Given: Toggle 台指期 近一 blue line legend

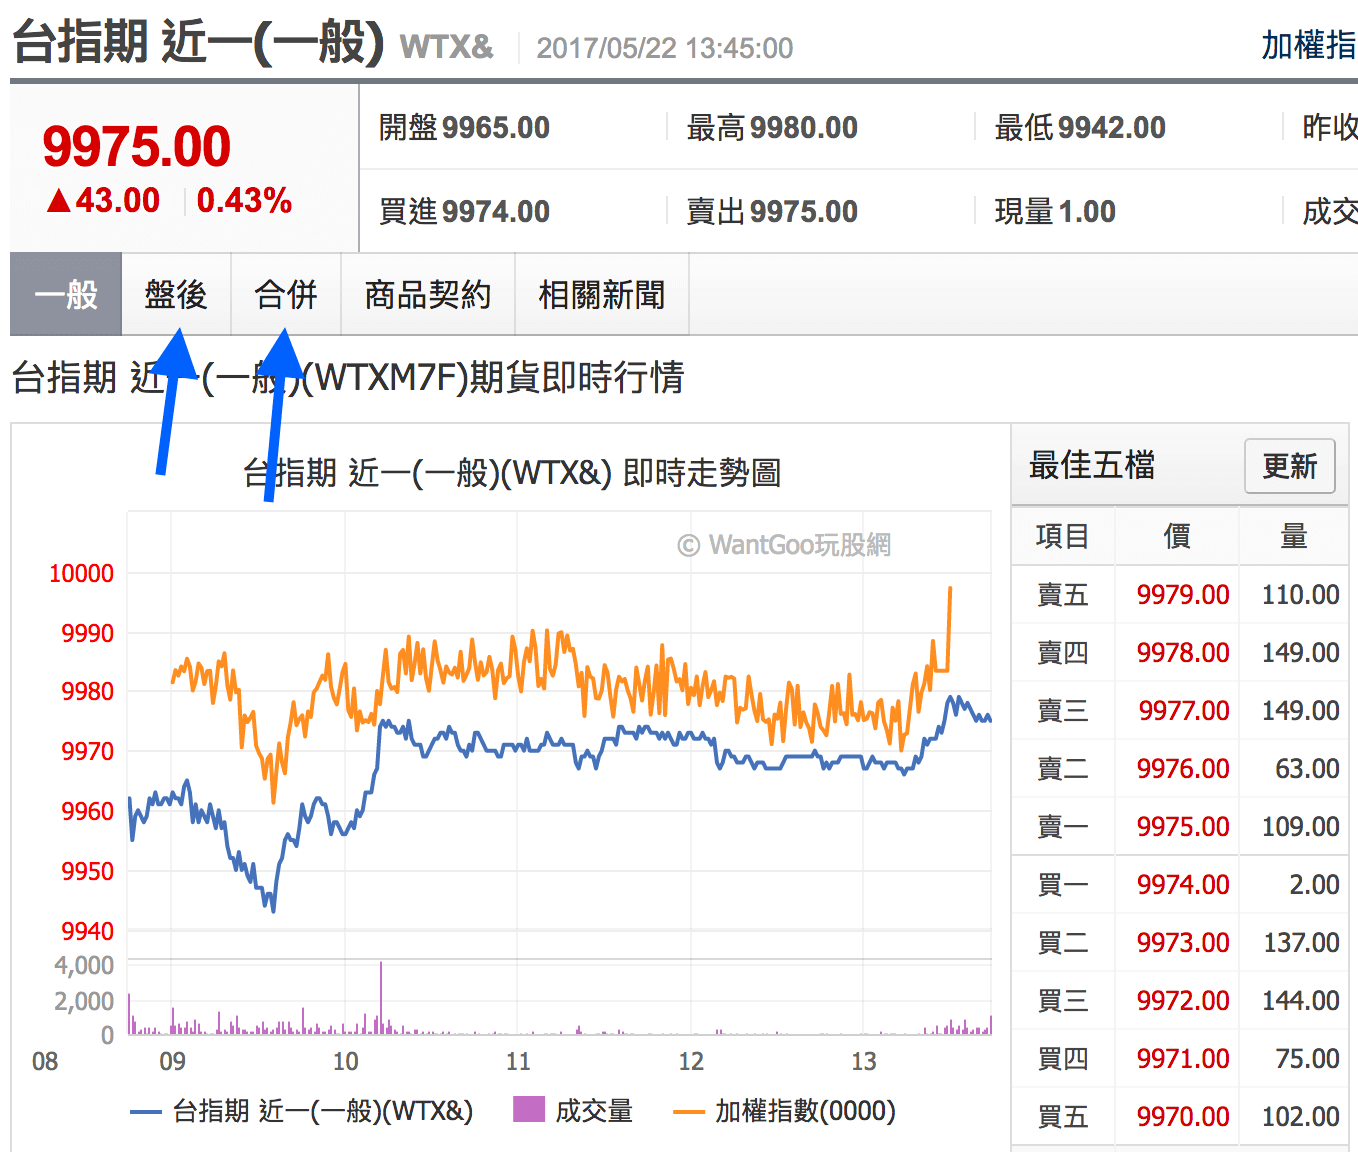Looking at the screenshot, I should 302,1111.
